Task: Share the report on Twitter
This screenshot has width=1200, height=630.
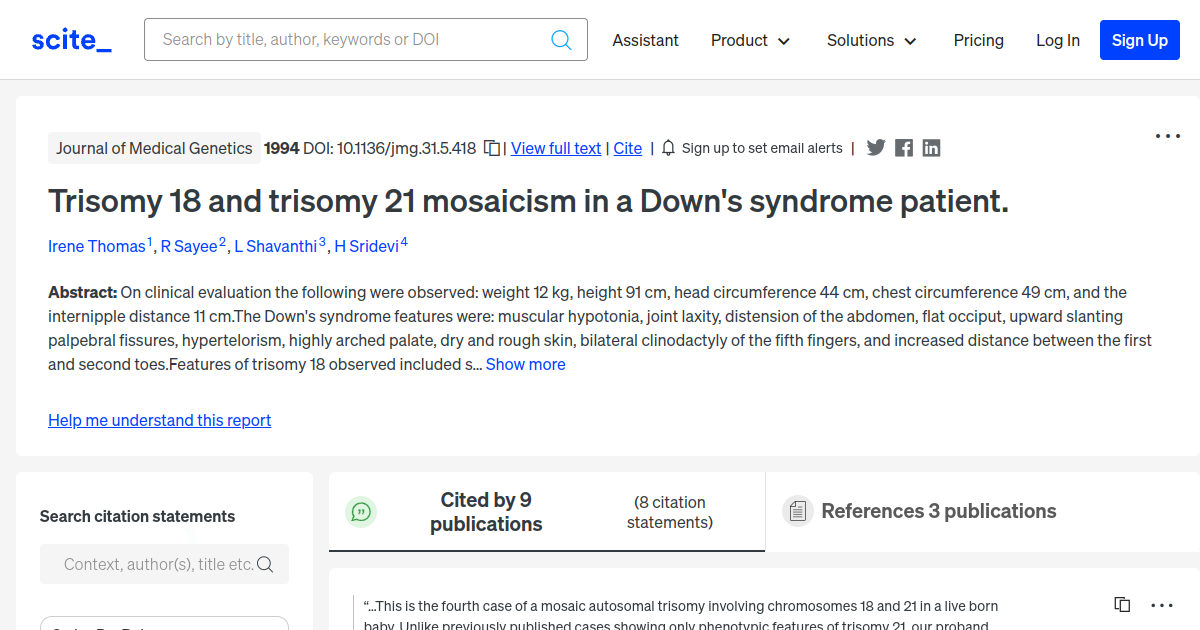Action: (x=876, y=148)
